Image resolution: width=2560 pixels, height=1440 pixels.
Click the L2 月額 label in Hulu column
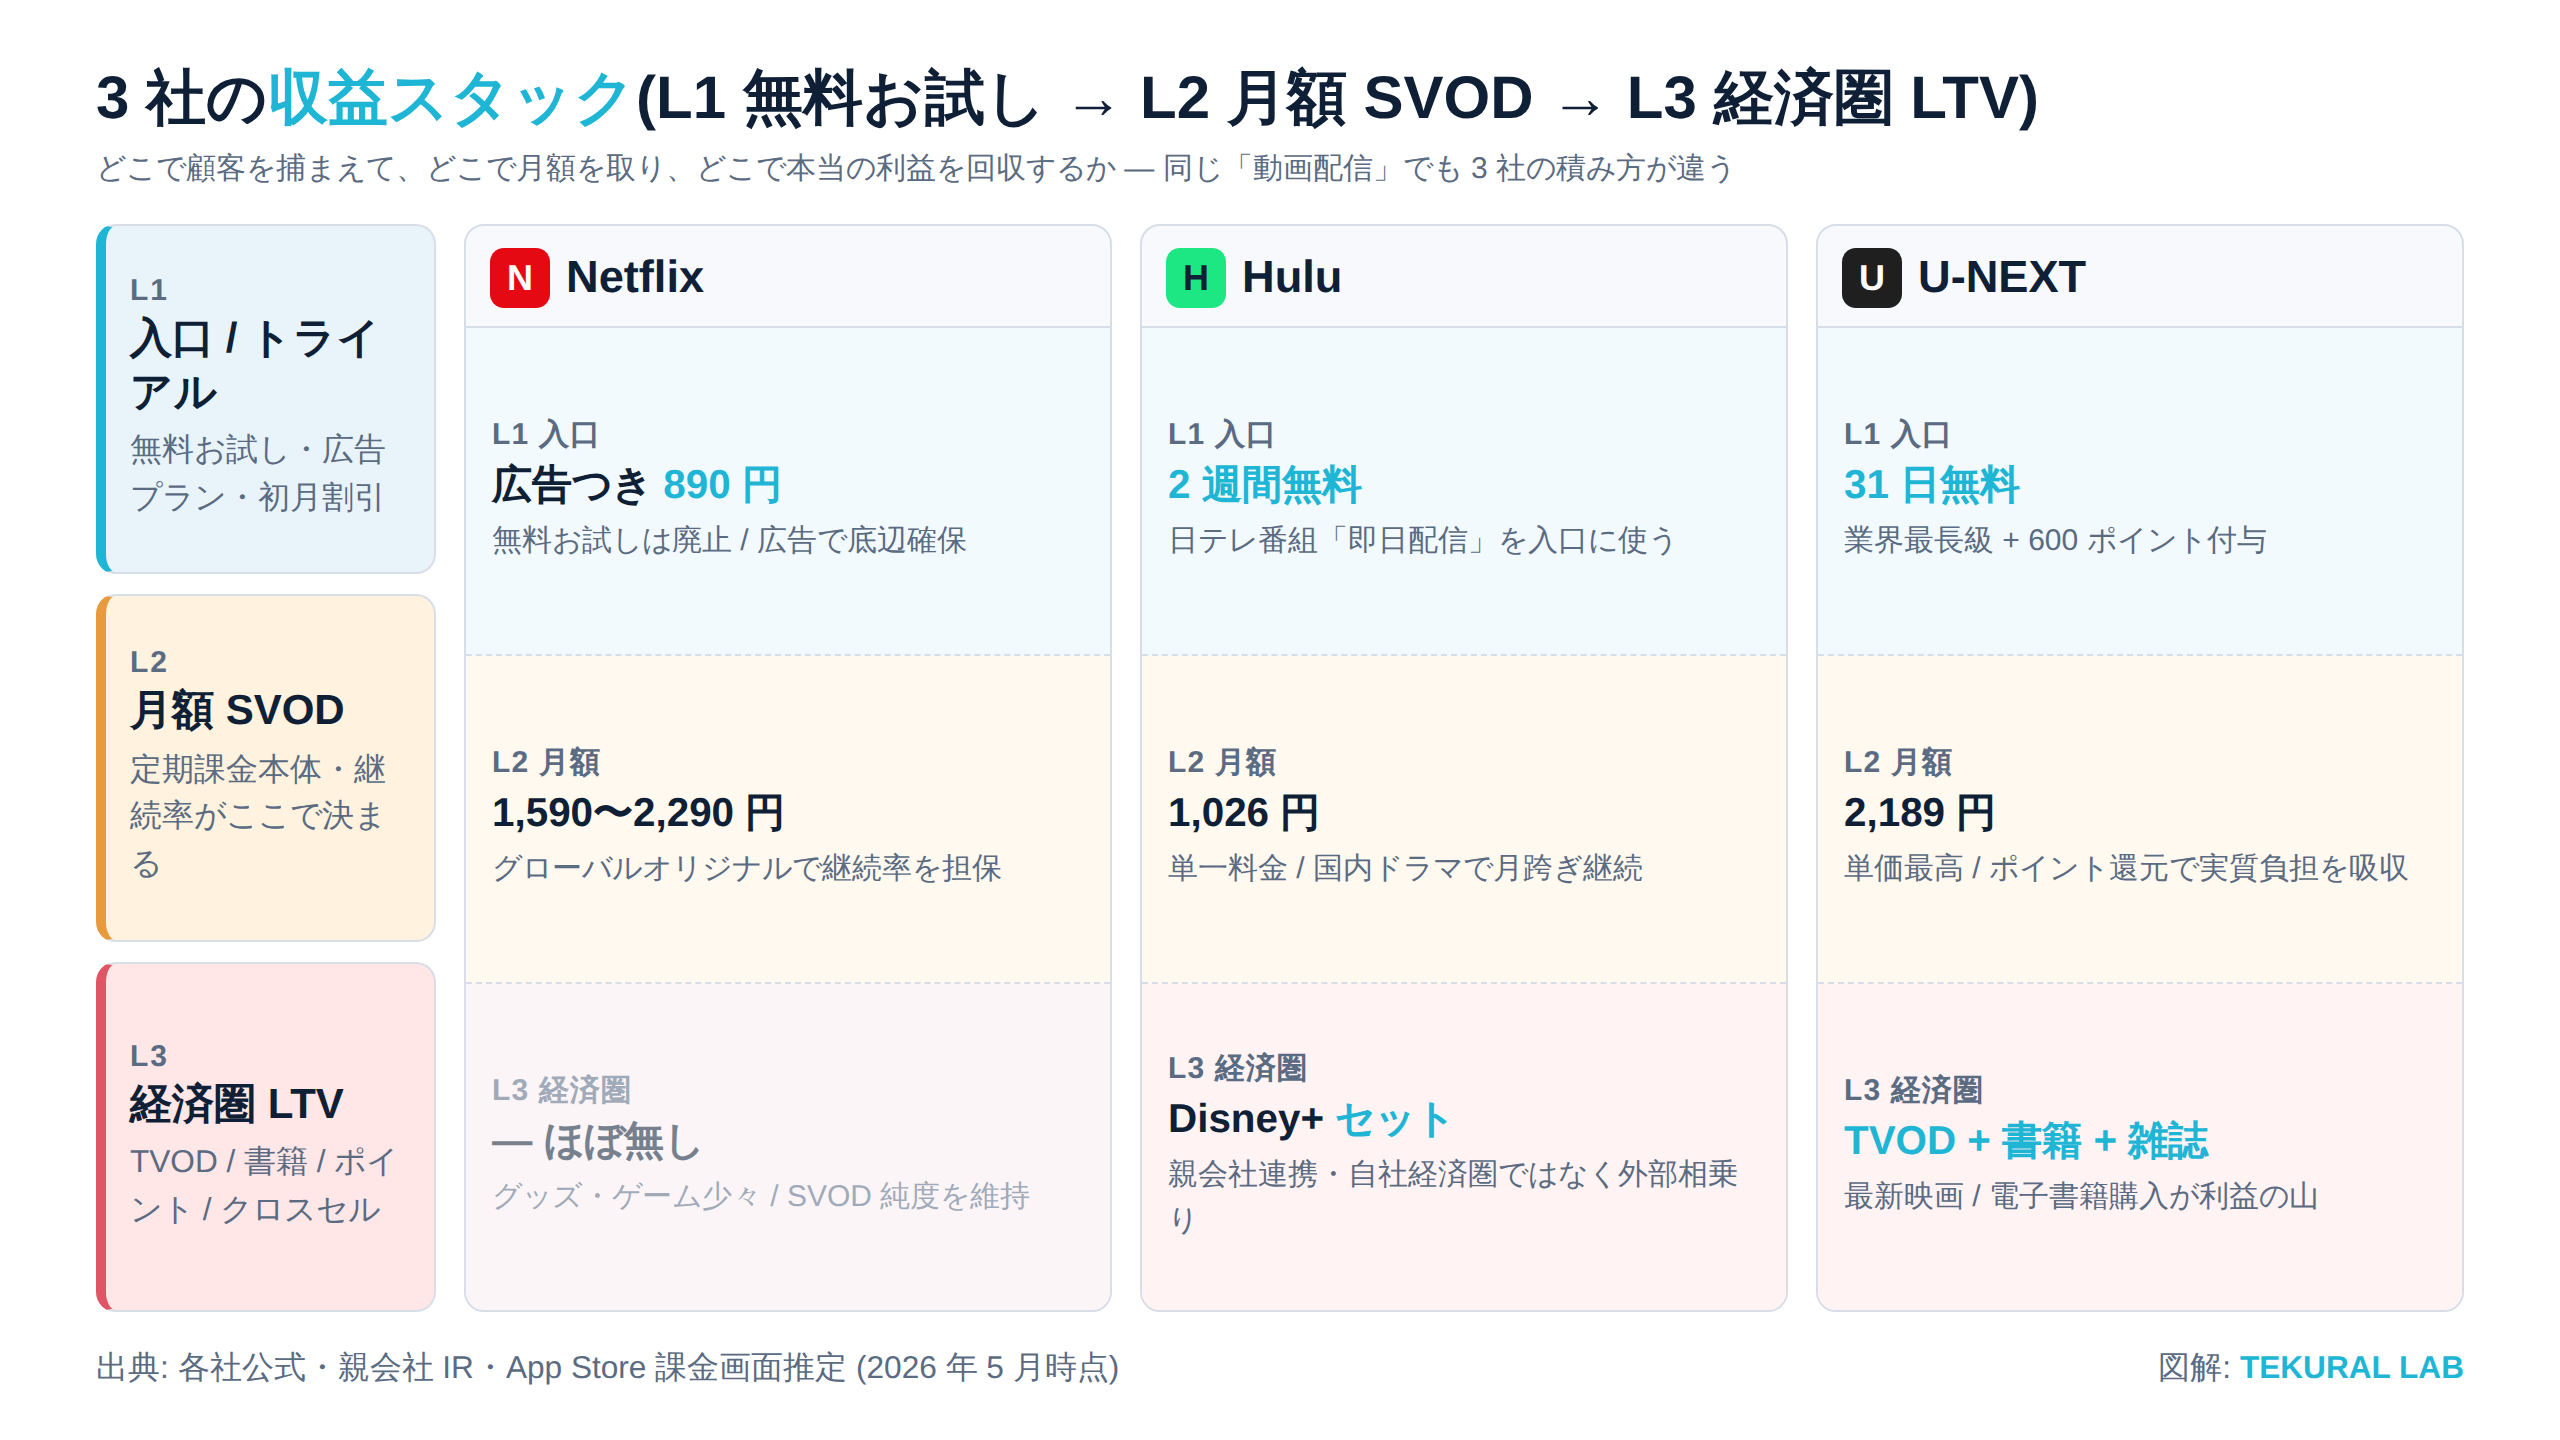tap(1222, 762)
